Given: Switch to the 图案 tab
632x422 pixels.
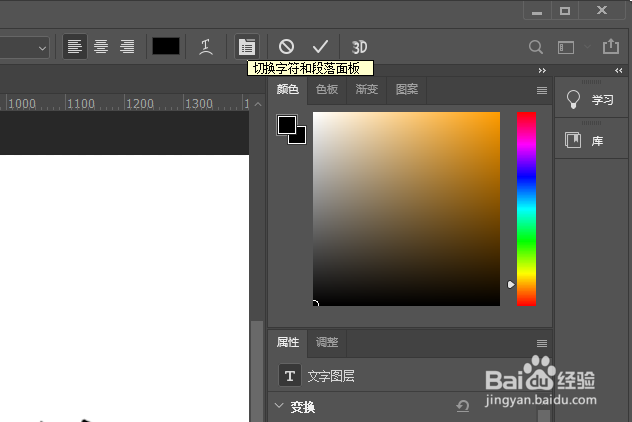Looking at the screenshot, I should click(406, 89).
